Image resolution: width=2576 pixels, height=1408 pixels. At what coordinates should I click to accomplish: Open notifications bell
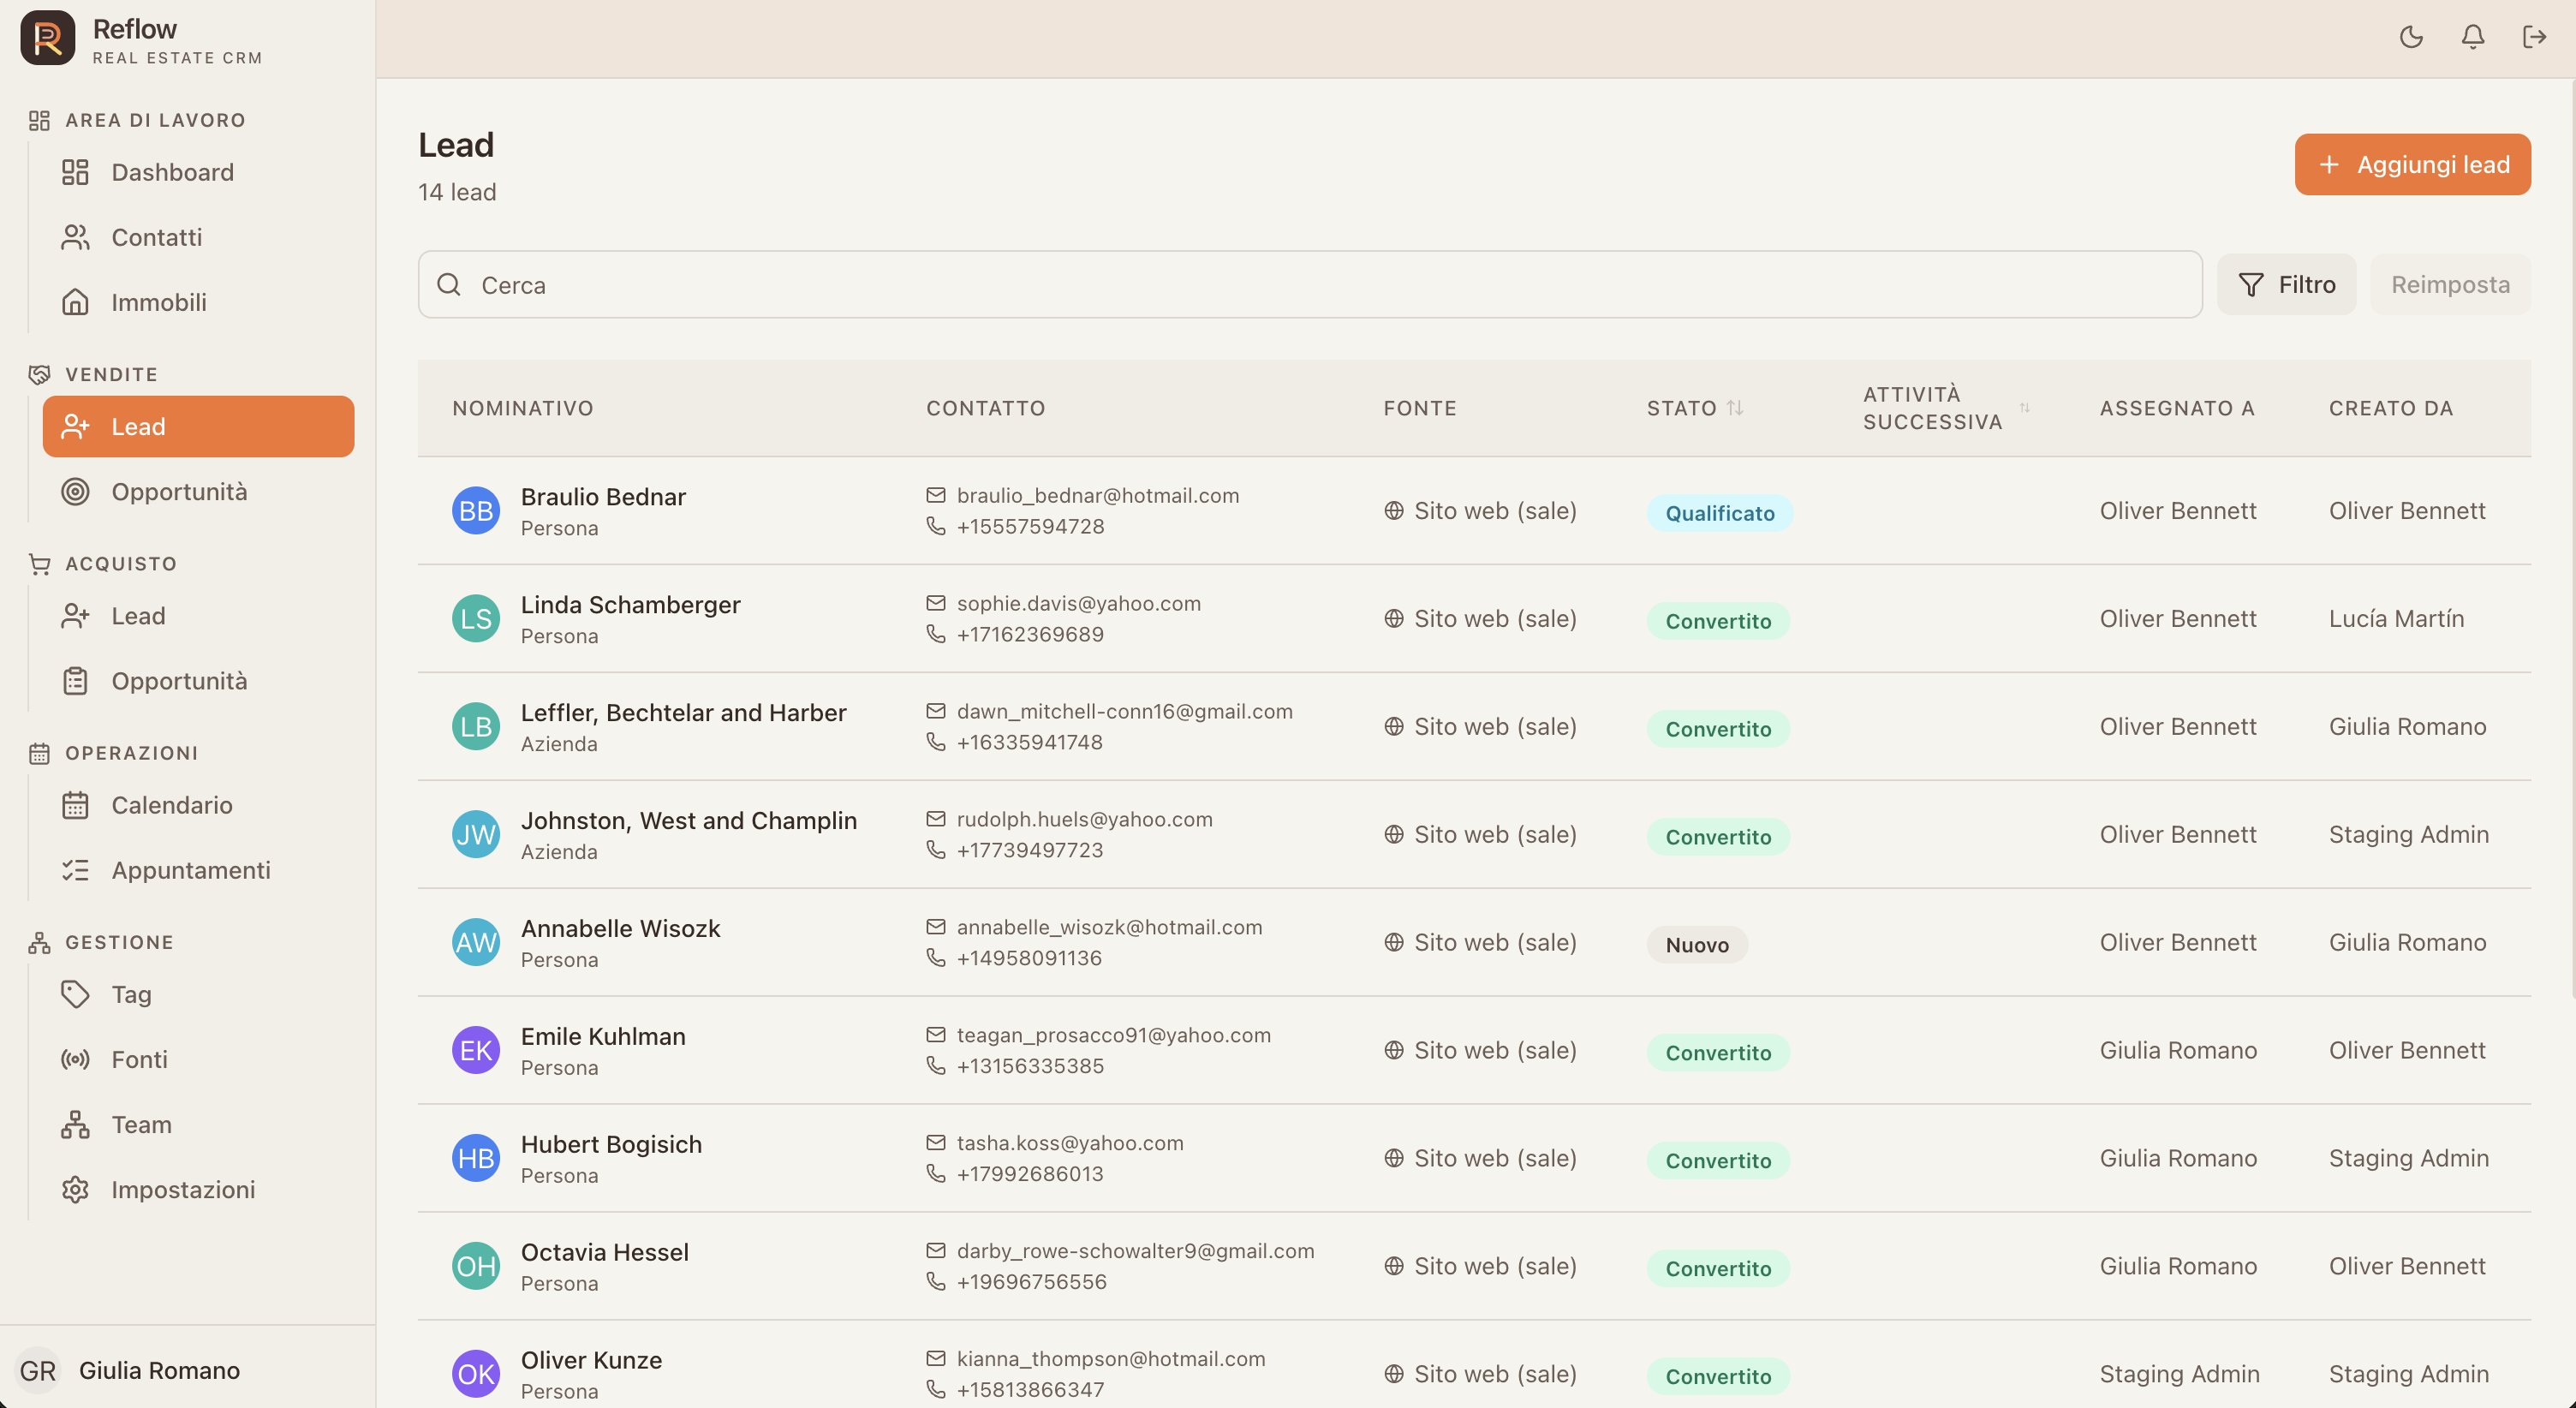click(2472, 37)
